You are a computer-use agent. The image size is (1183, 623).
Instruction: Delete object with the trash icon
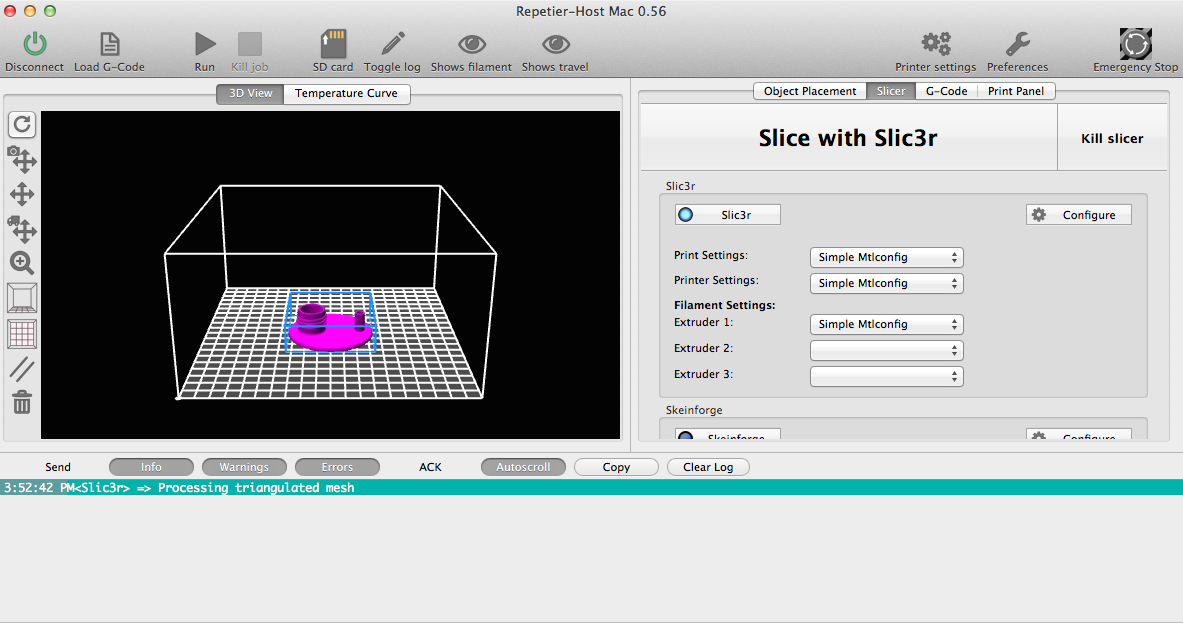22,402
